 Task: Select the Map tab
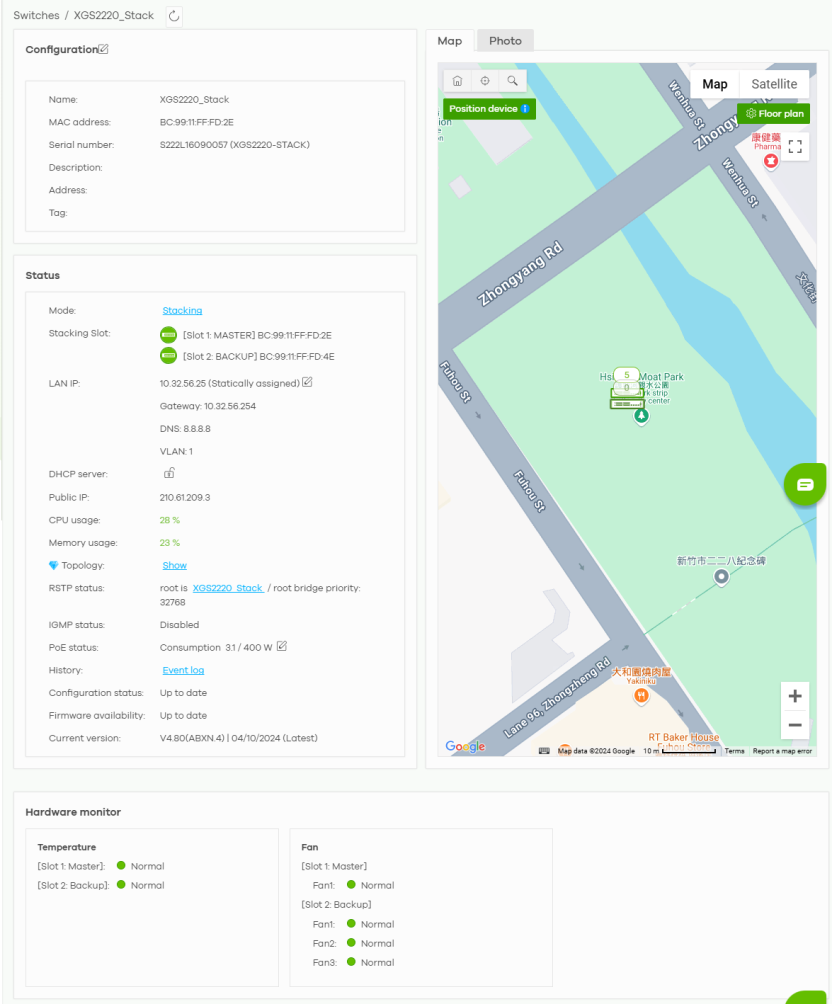coord(450,41)
